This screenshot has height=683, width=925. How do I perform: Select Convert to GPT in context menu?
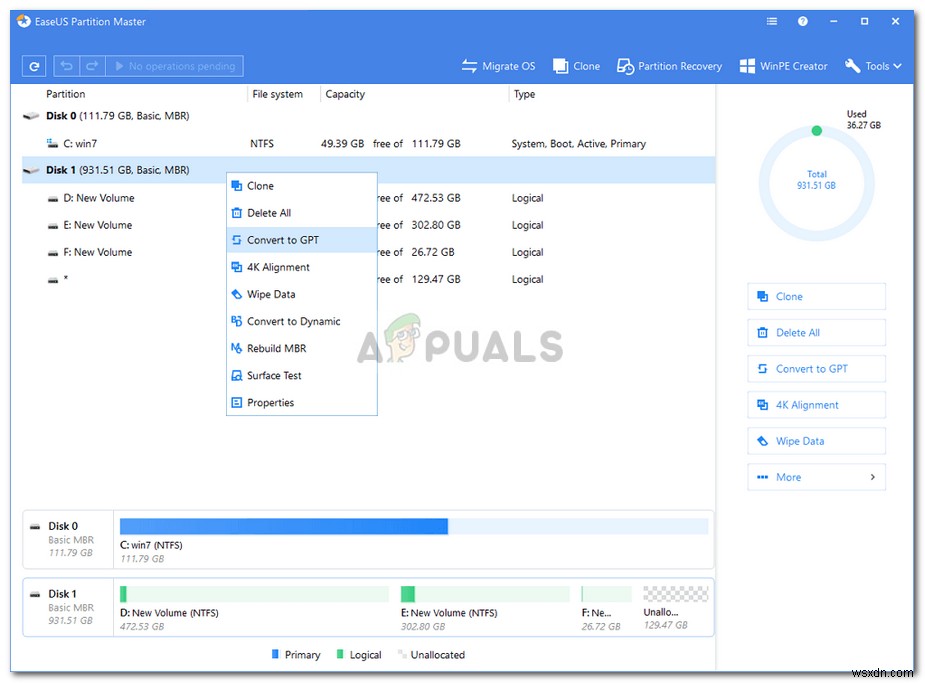[301, 240]
